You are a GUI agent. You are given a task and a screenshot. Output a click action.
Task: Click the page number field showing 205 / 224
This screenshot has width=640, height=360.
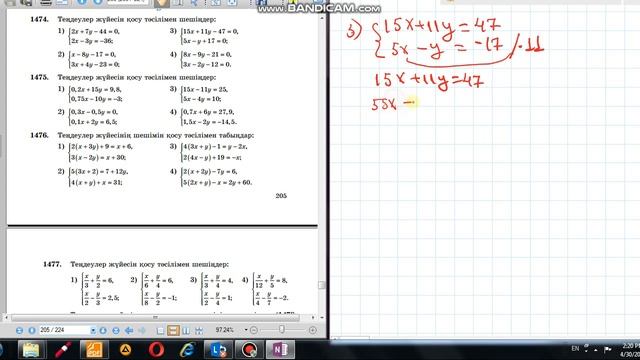coord(65,330)
